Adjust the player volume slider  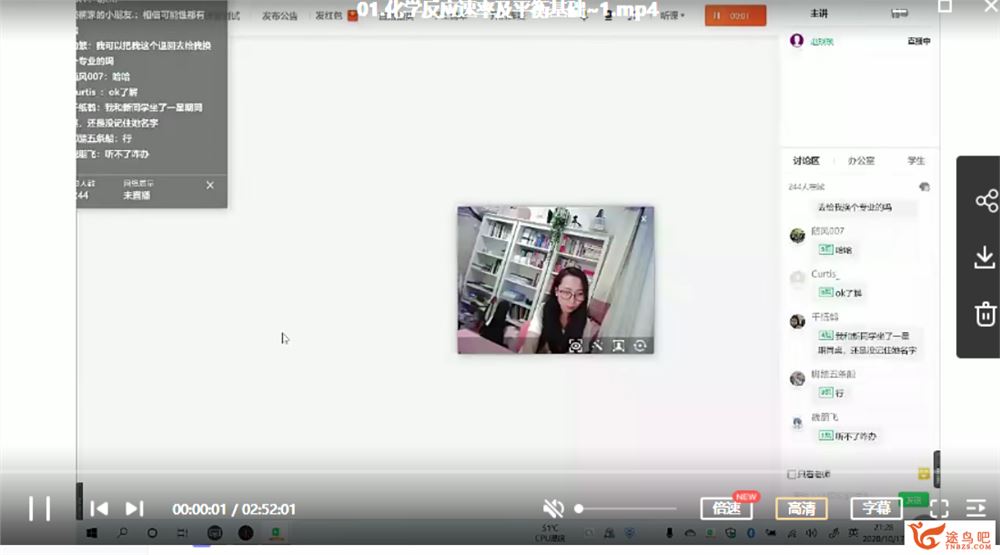pos(625,508)
